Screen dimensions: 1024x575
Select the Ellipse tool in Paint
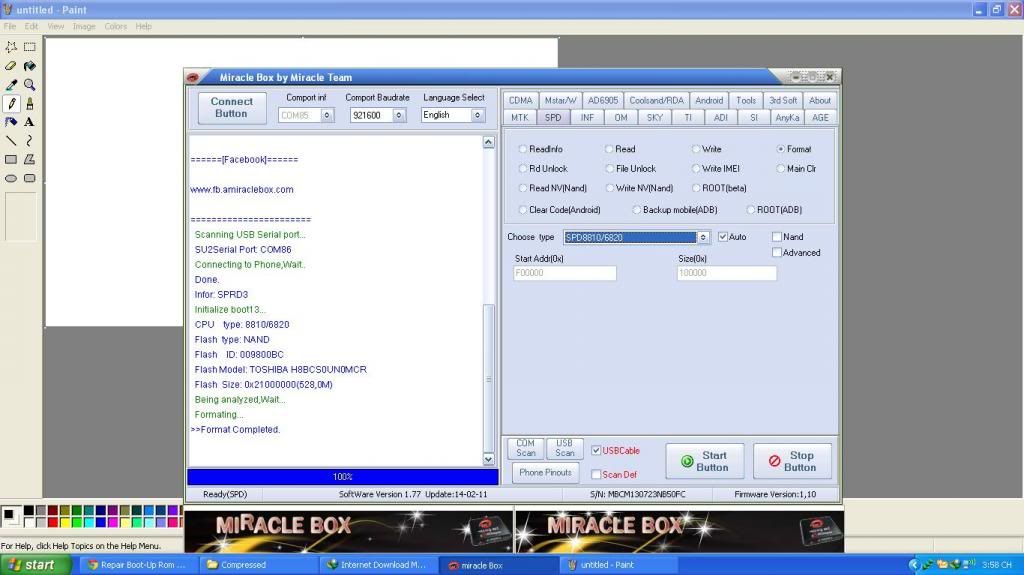tap(11, 178)
